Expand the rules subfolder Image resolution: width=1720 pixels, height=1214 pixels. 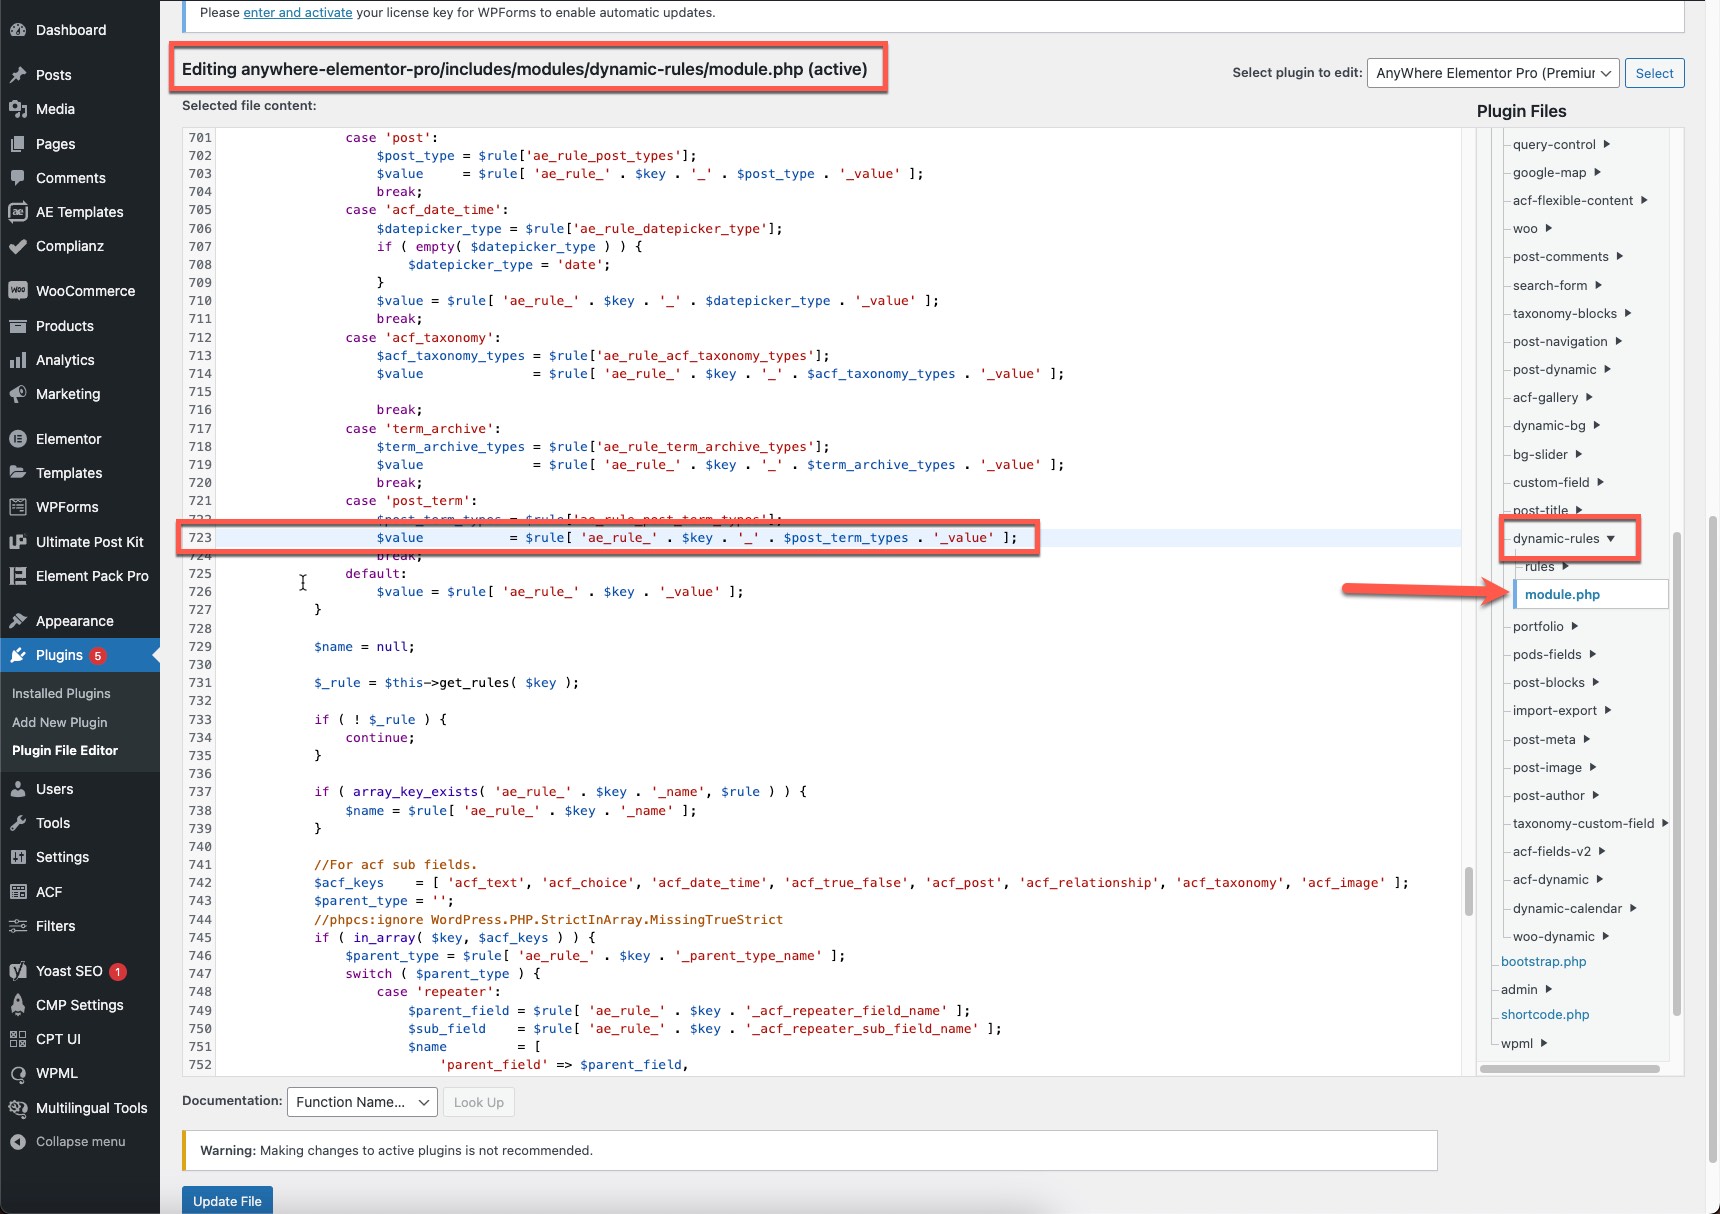tap(1566, 566)
